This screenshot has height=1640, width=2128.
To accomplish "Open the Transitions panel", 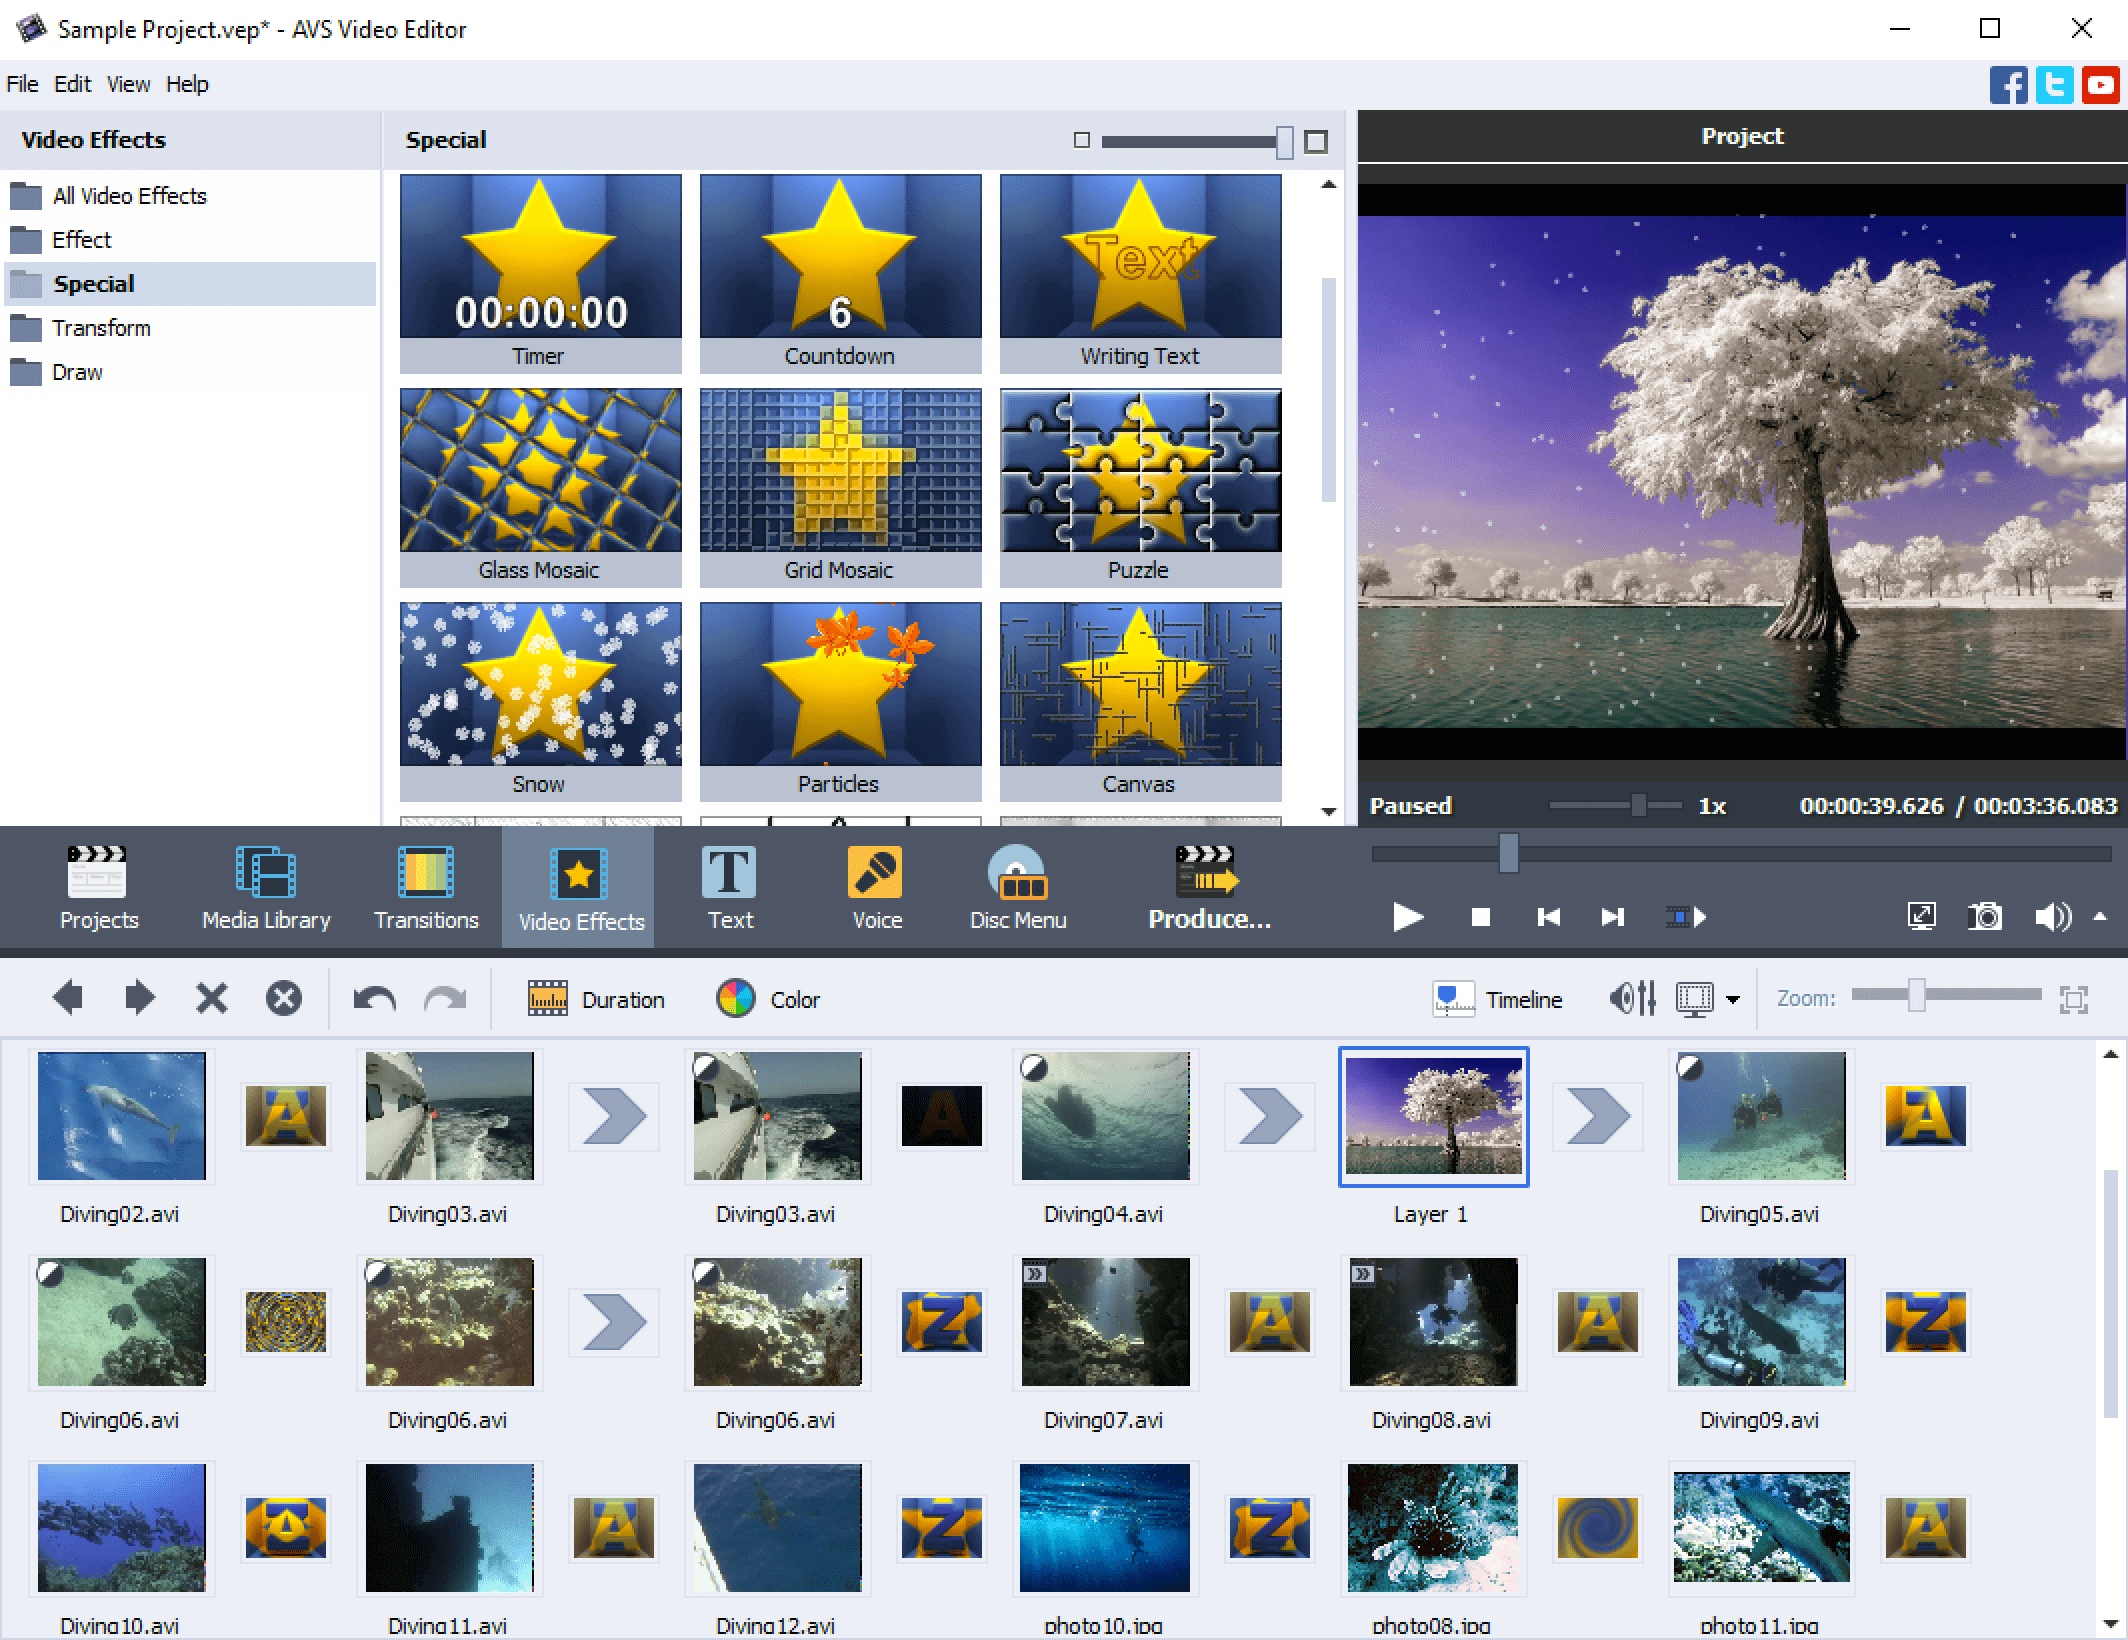I will click(x=426, y=887).
